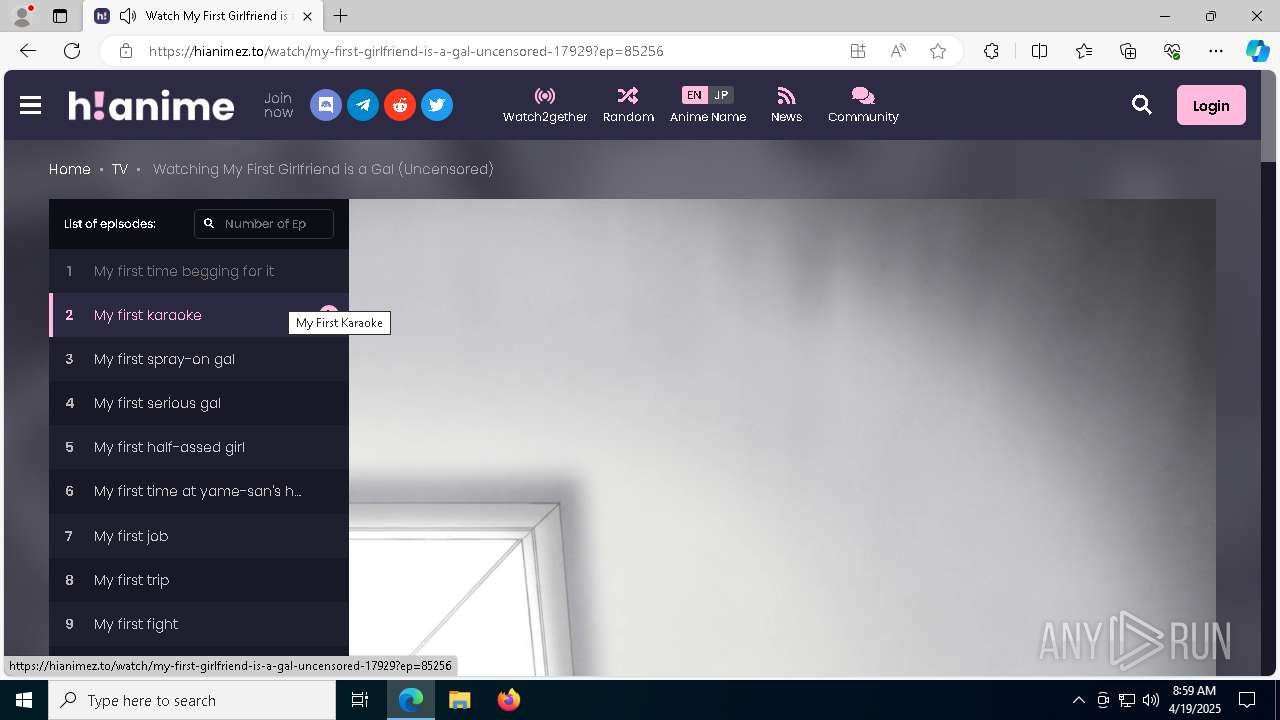Select episode 3 My first spray-on gal

199,359
